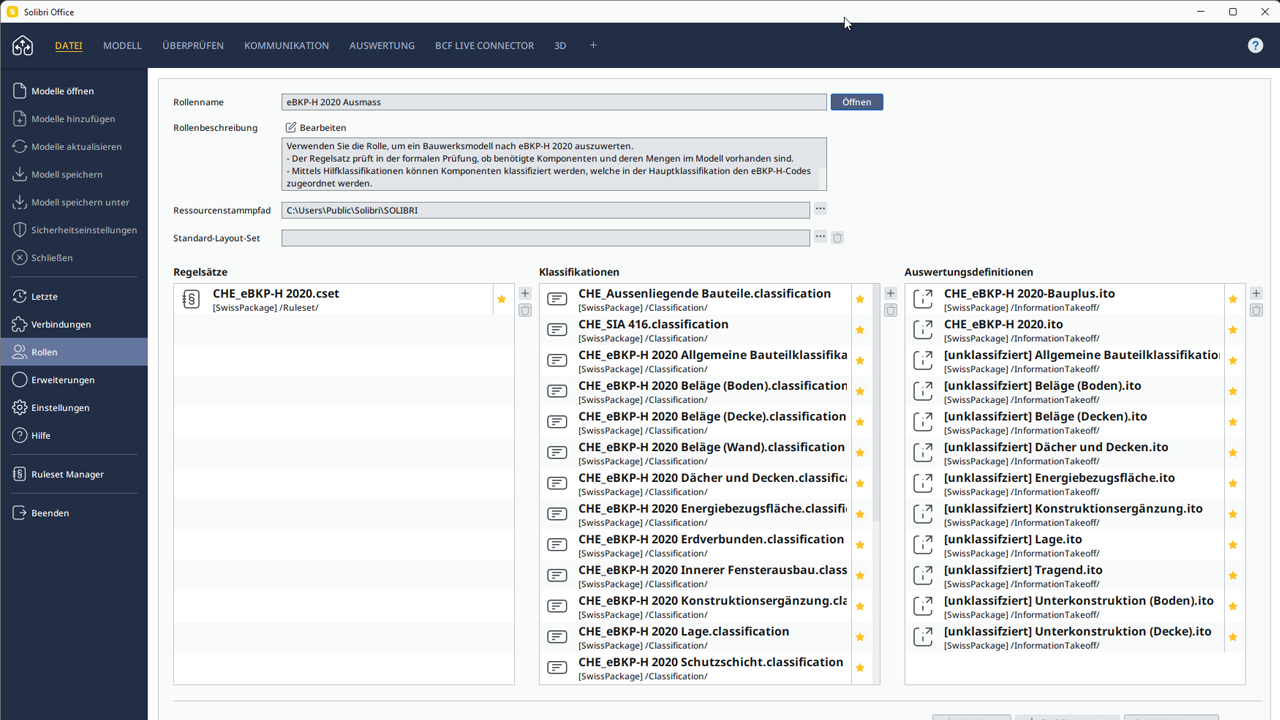Click icon of CHE_SIA 416.classification

(558, 330)
